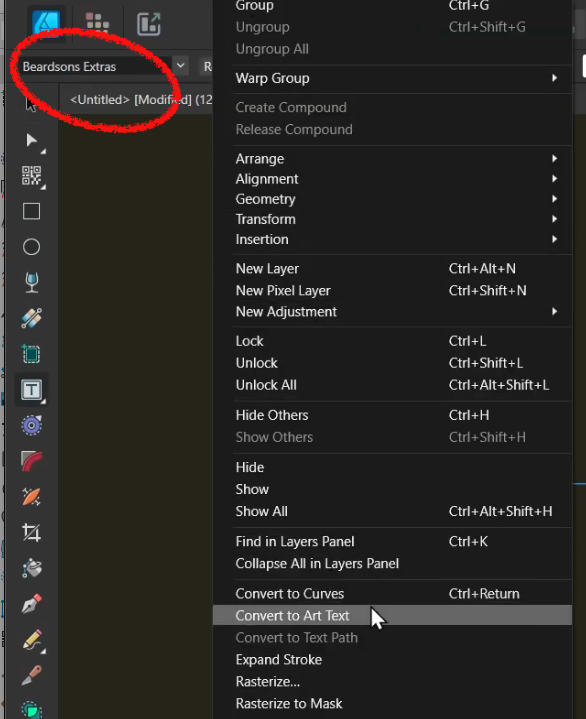Select the Ellipse tool
The height and width of the screenshot is (719, 586).
click(x=31, y=247)
